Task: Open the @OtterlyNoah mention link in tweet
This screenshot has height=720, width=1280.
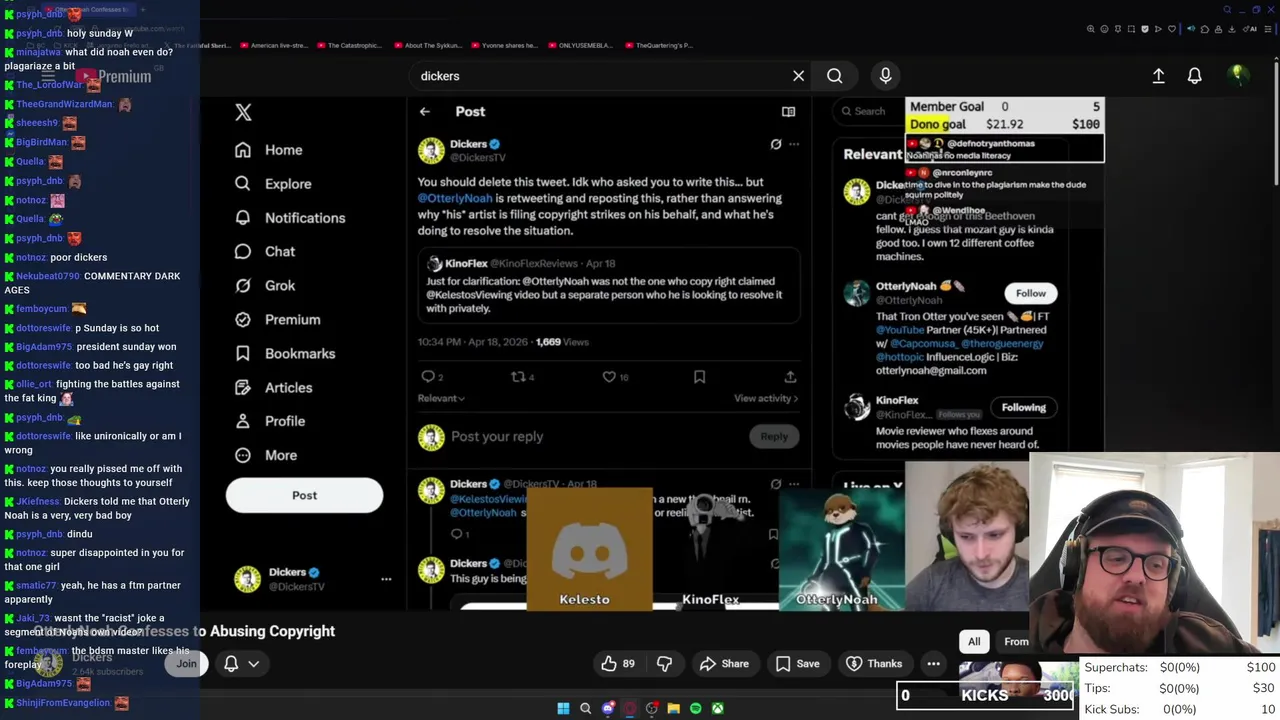Action: tap(455, 198)
